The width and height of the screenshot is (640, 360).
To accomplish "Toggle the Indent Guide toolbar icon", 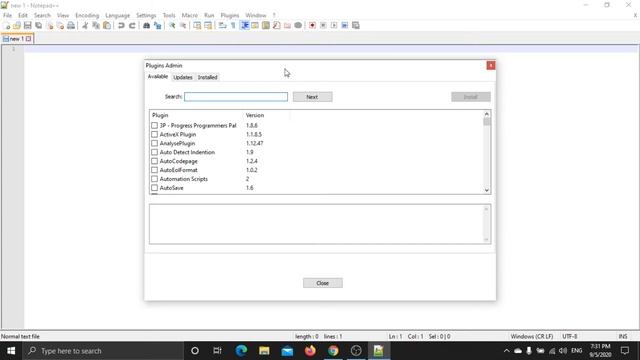I will tap(244, 25).
